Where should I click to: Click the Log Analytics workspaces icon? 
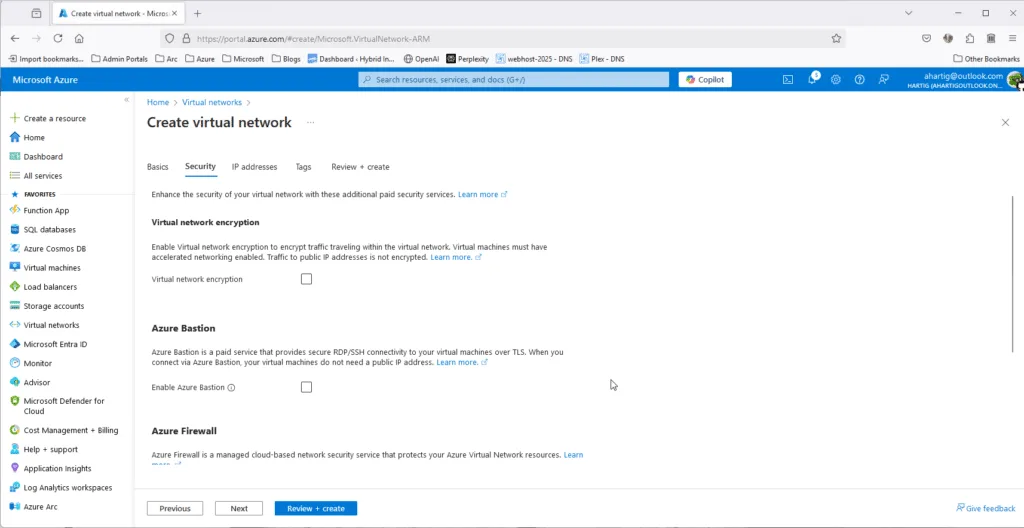pos(15,487)
